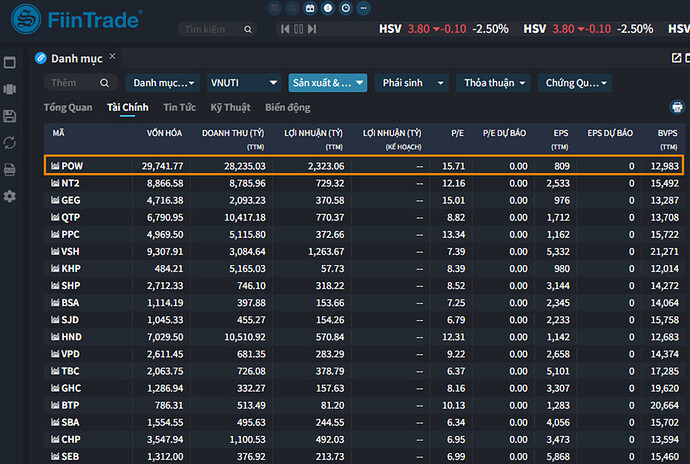Image resolution: width=690 pixels, height=464 pixels.
Task: Switch to the Tổng Quan tab
Action: pos(68,107)
